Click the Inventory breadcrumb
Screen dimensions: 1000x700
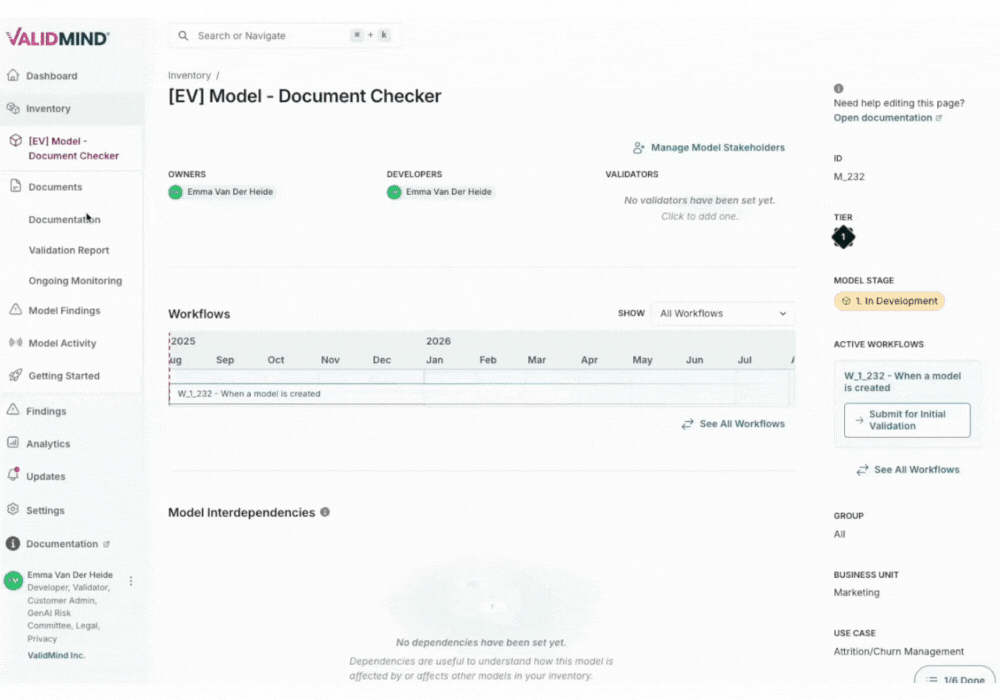189,75
